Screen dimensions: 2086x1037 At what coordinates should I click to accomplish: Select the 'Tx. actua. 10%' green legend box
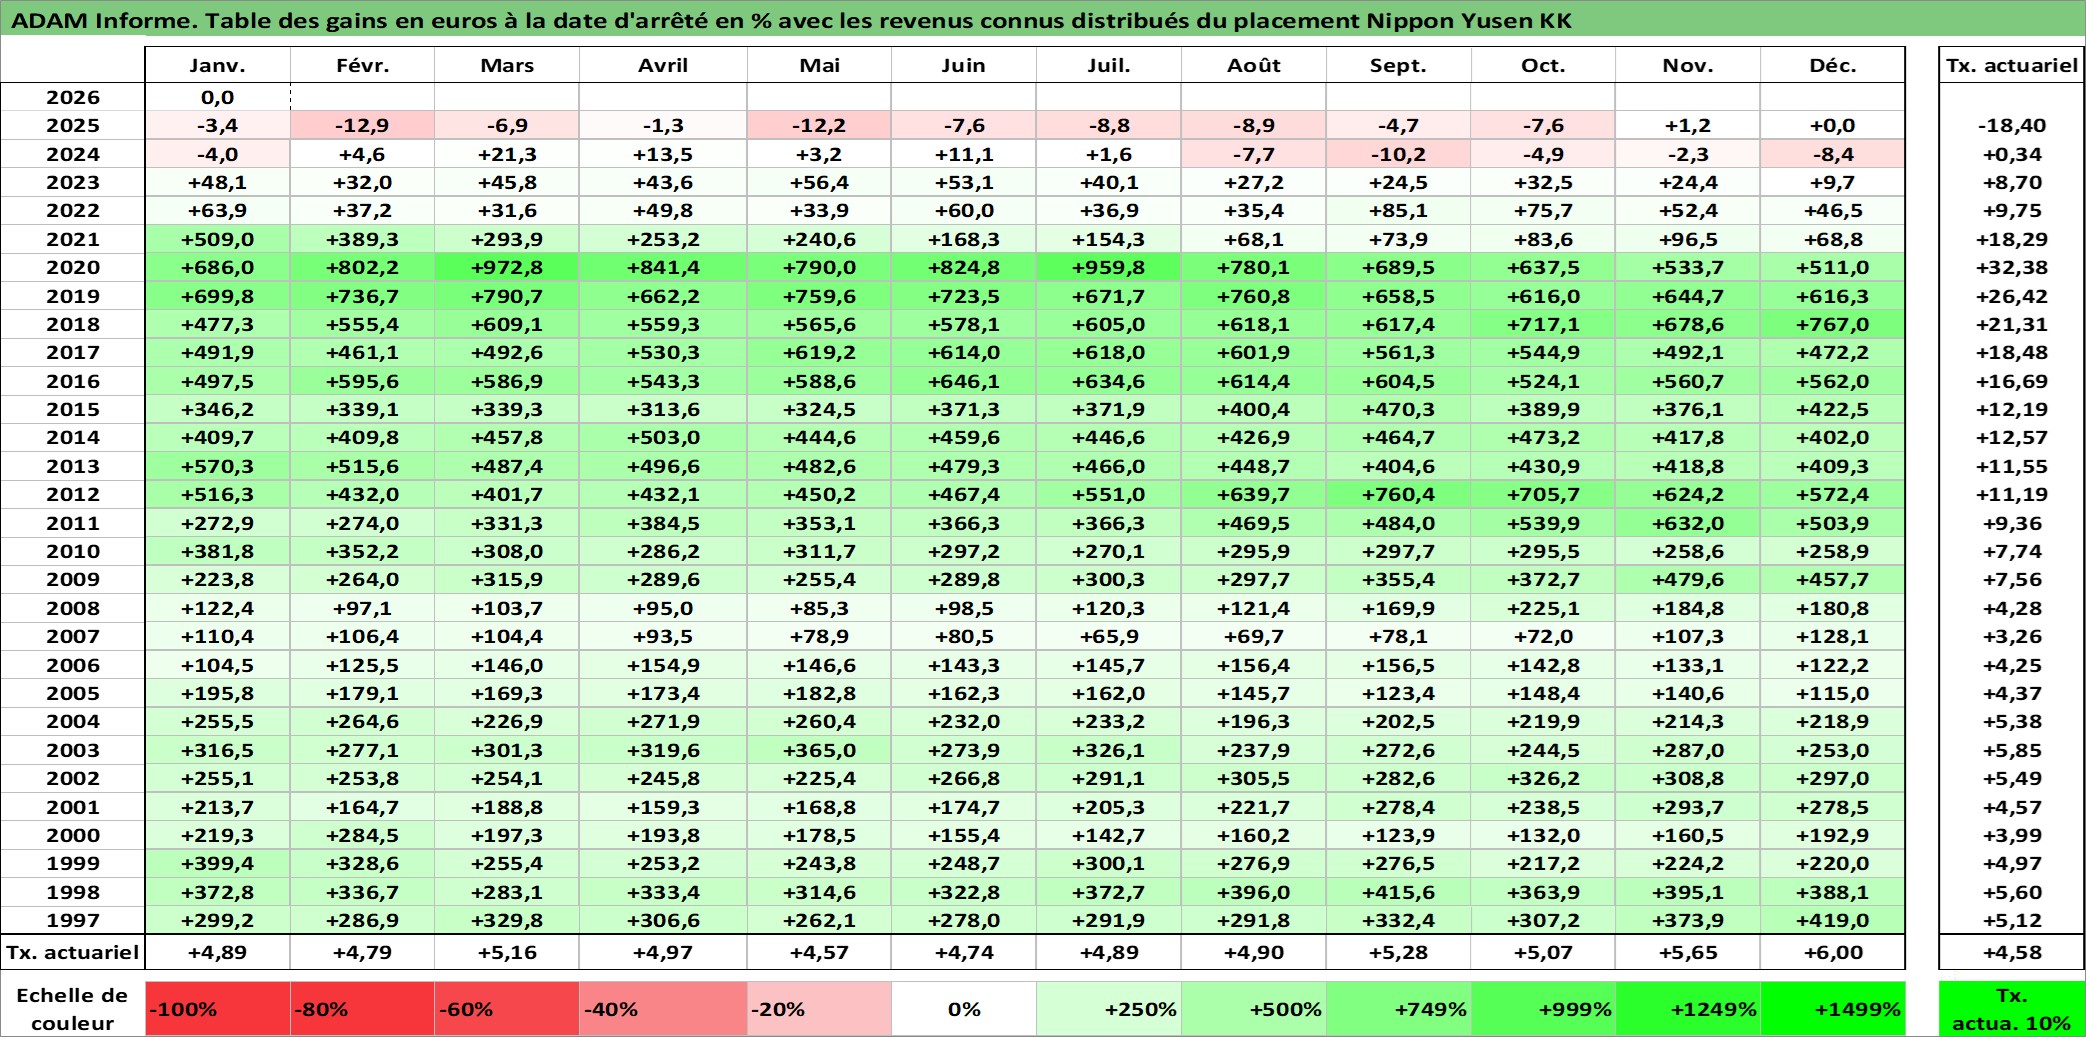(x=2011, y=1009)
